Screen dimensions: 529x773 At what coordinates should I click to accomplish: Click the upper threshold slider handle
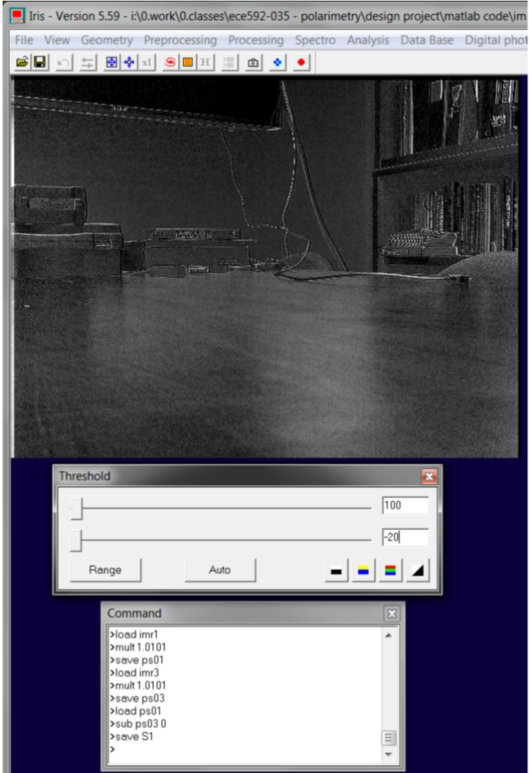(76, 508)
